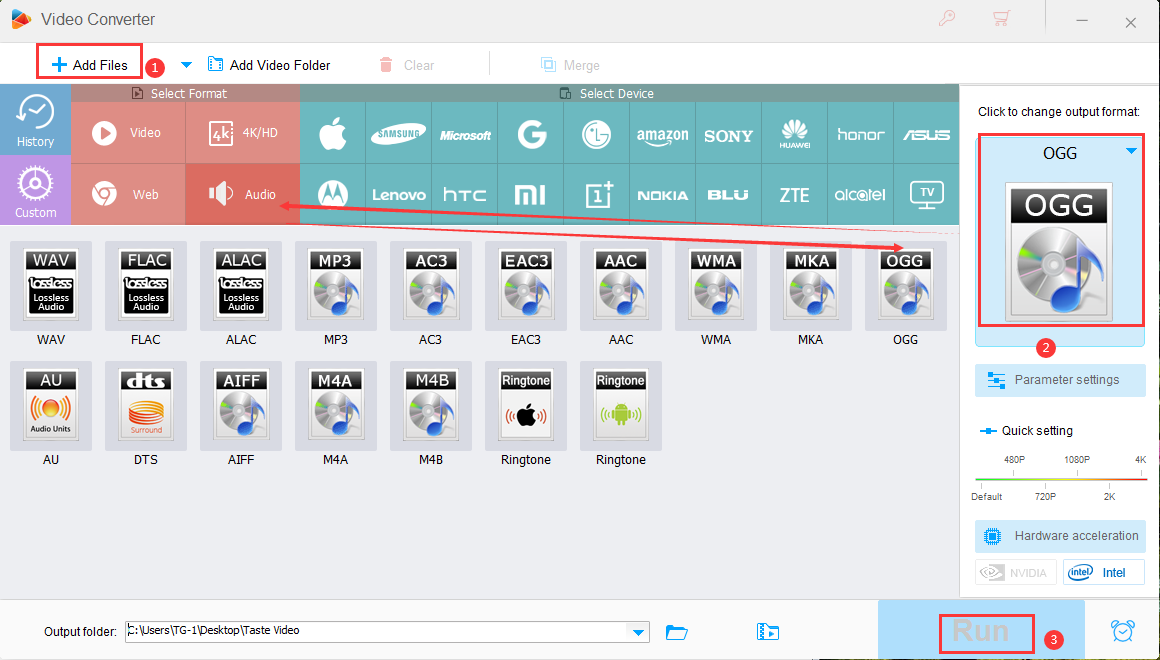The height and width of the screenshot is (660, 1160).
Task: Select MP3 as output format
Action: point(336,286)
